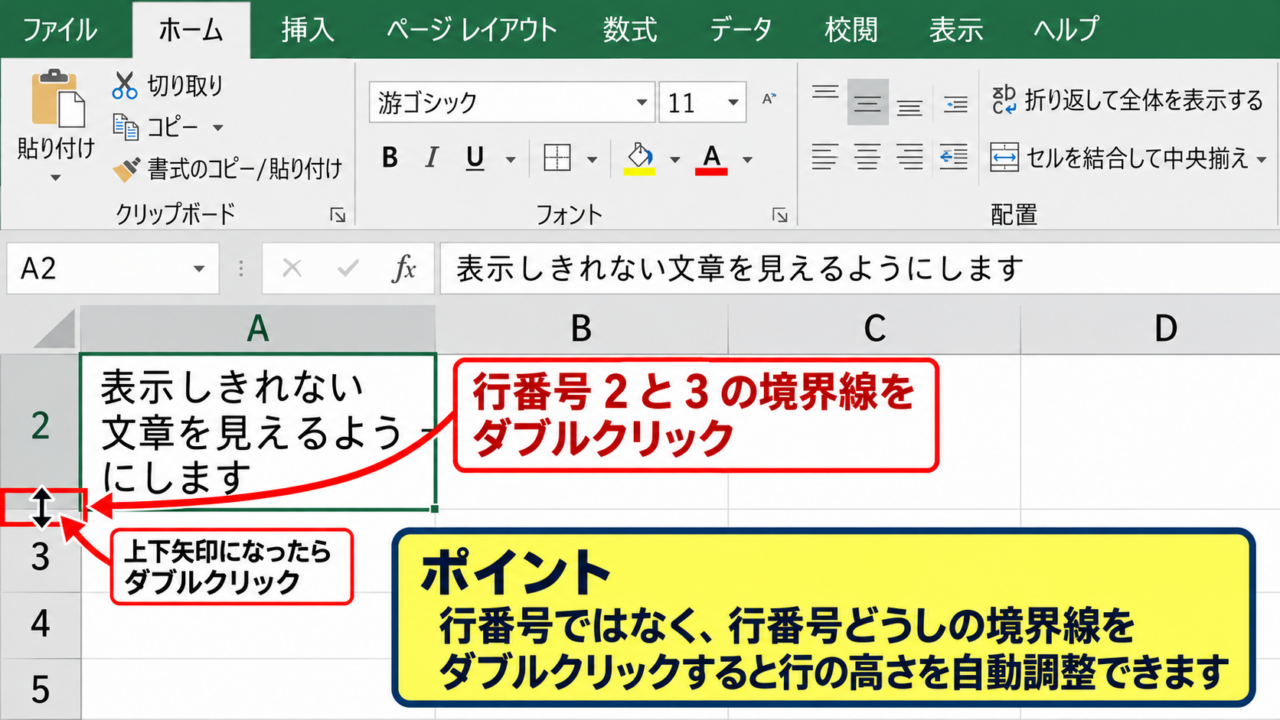Open the fill color dropdown arrow
This screenshot has height=720, width=1280.
click(675, 159)
